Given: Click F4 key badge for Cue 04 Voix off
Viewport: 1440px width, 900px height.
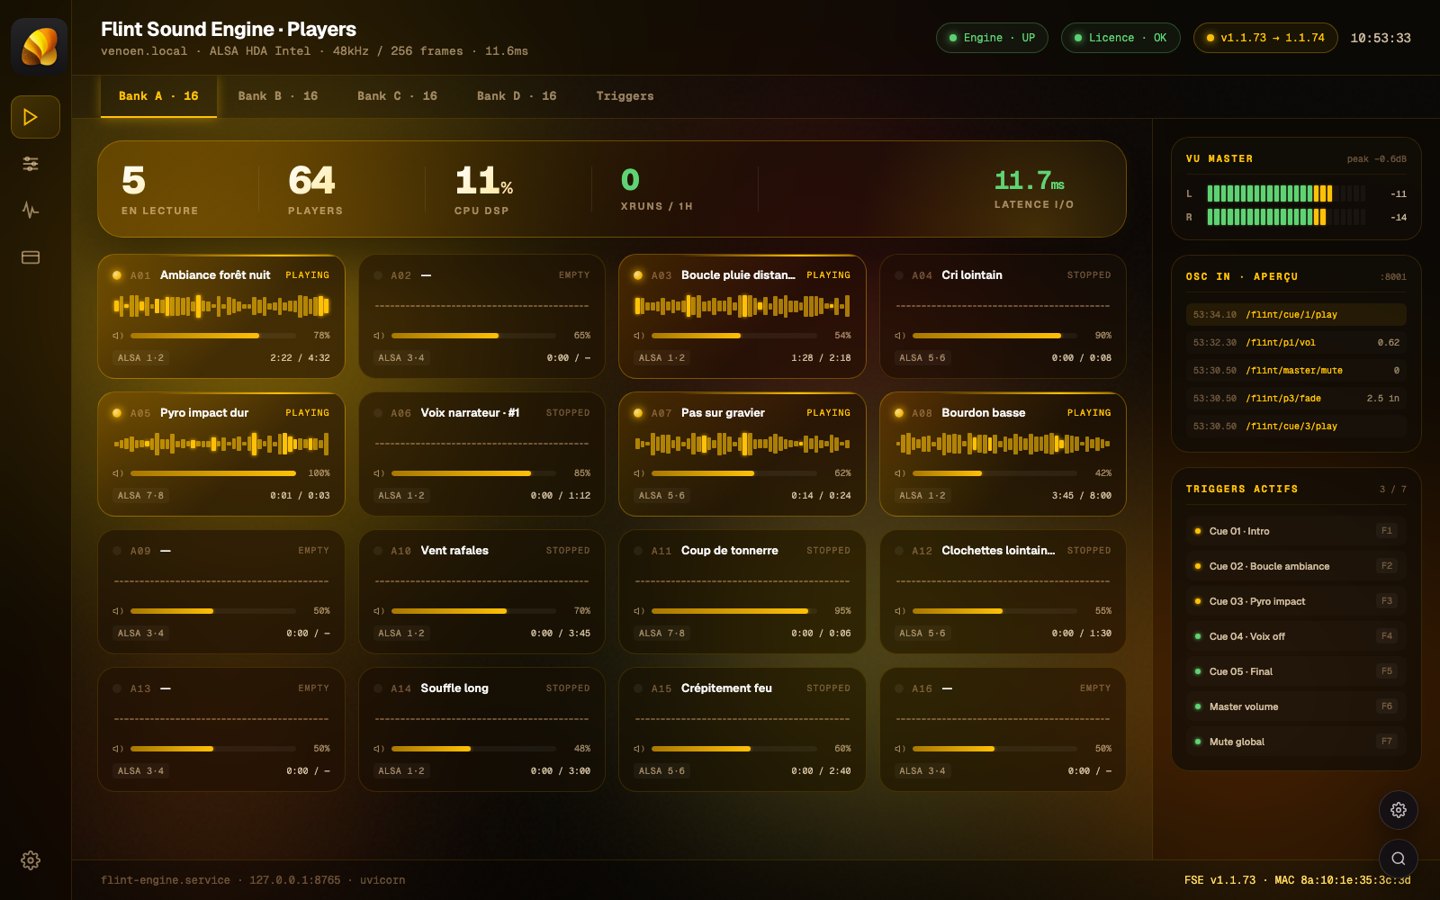Looking at the screenshot, I should [1386, 636].
